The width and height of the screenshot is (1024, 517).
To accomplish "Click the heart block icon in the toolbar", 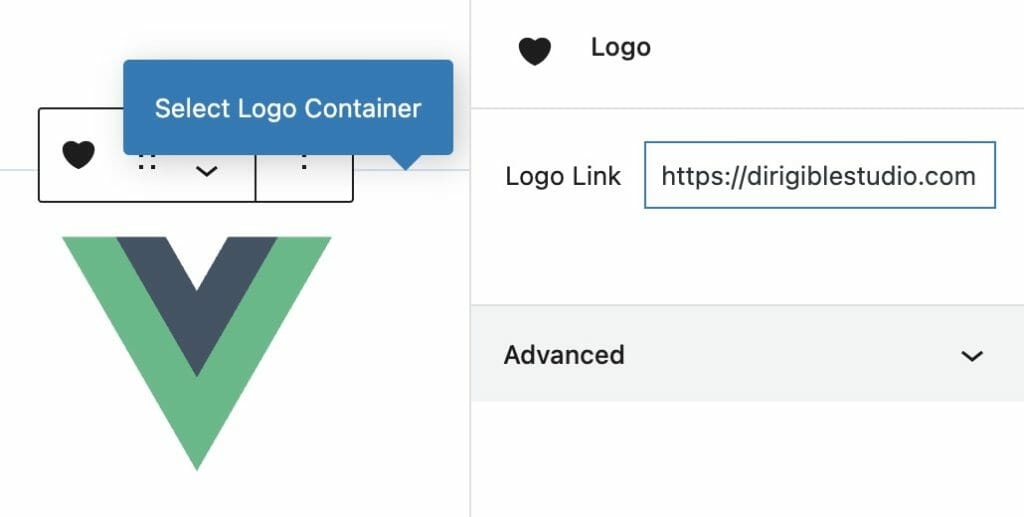I will pos(78,155).
